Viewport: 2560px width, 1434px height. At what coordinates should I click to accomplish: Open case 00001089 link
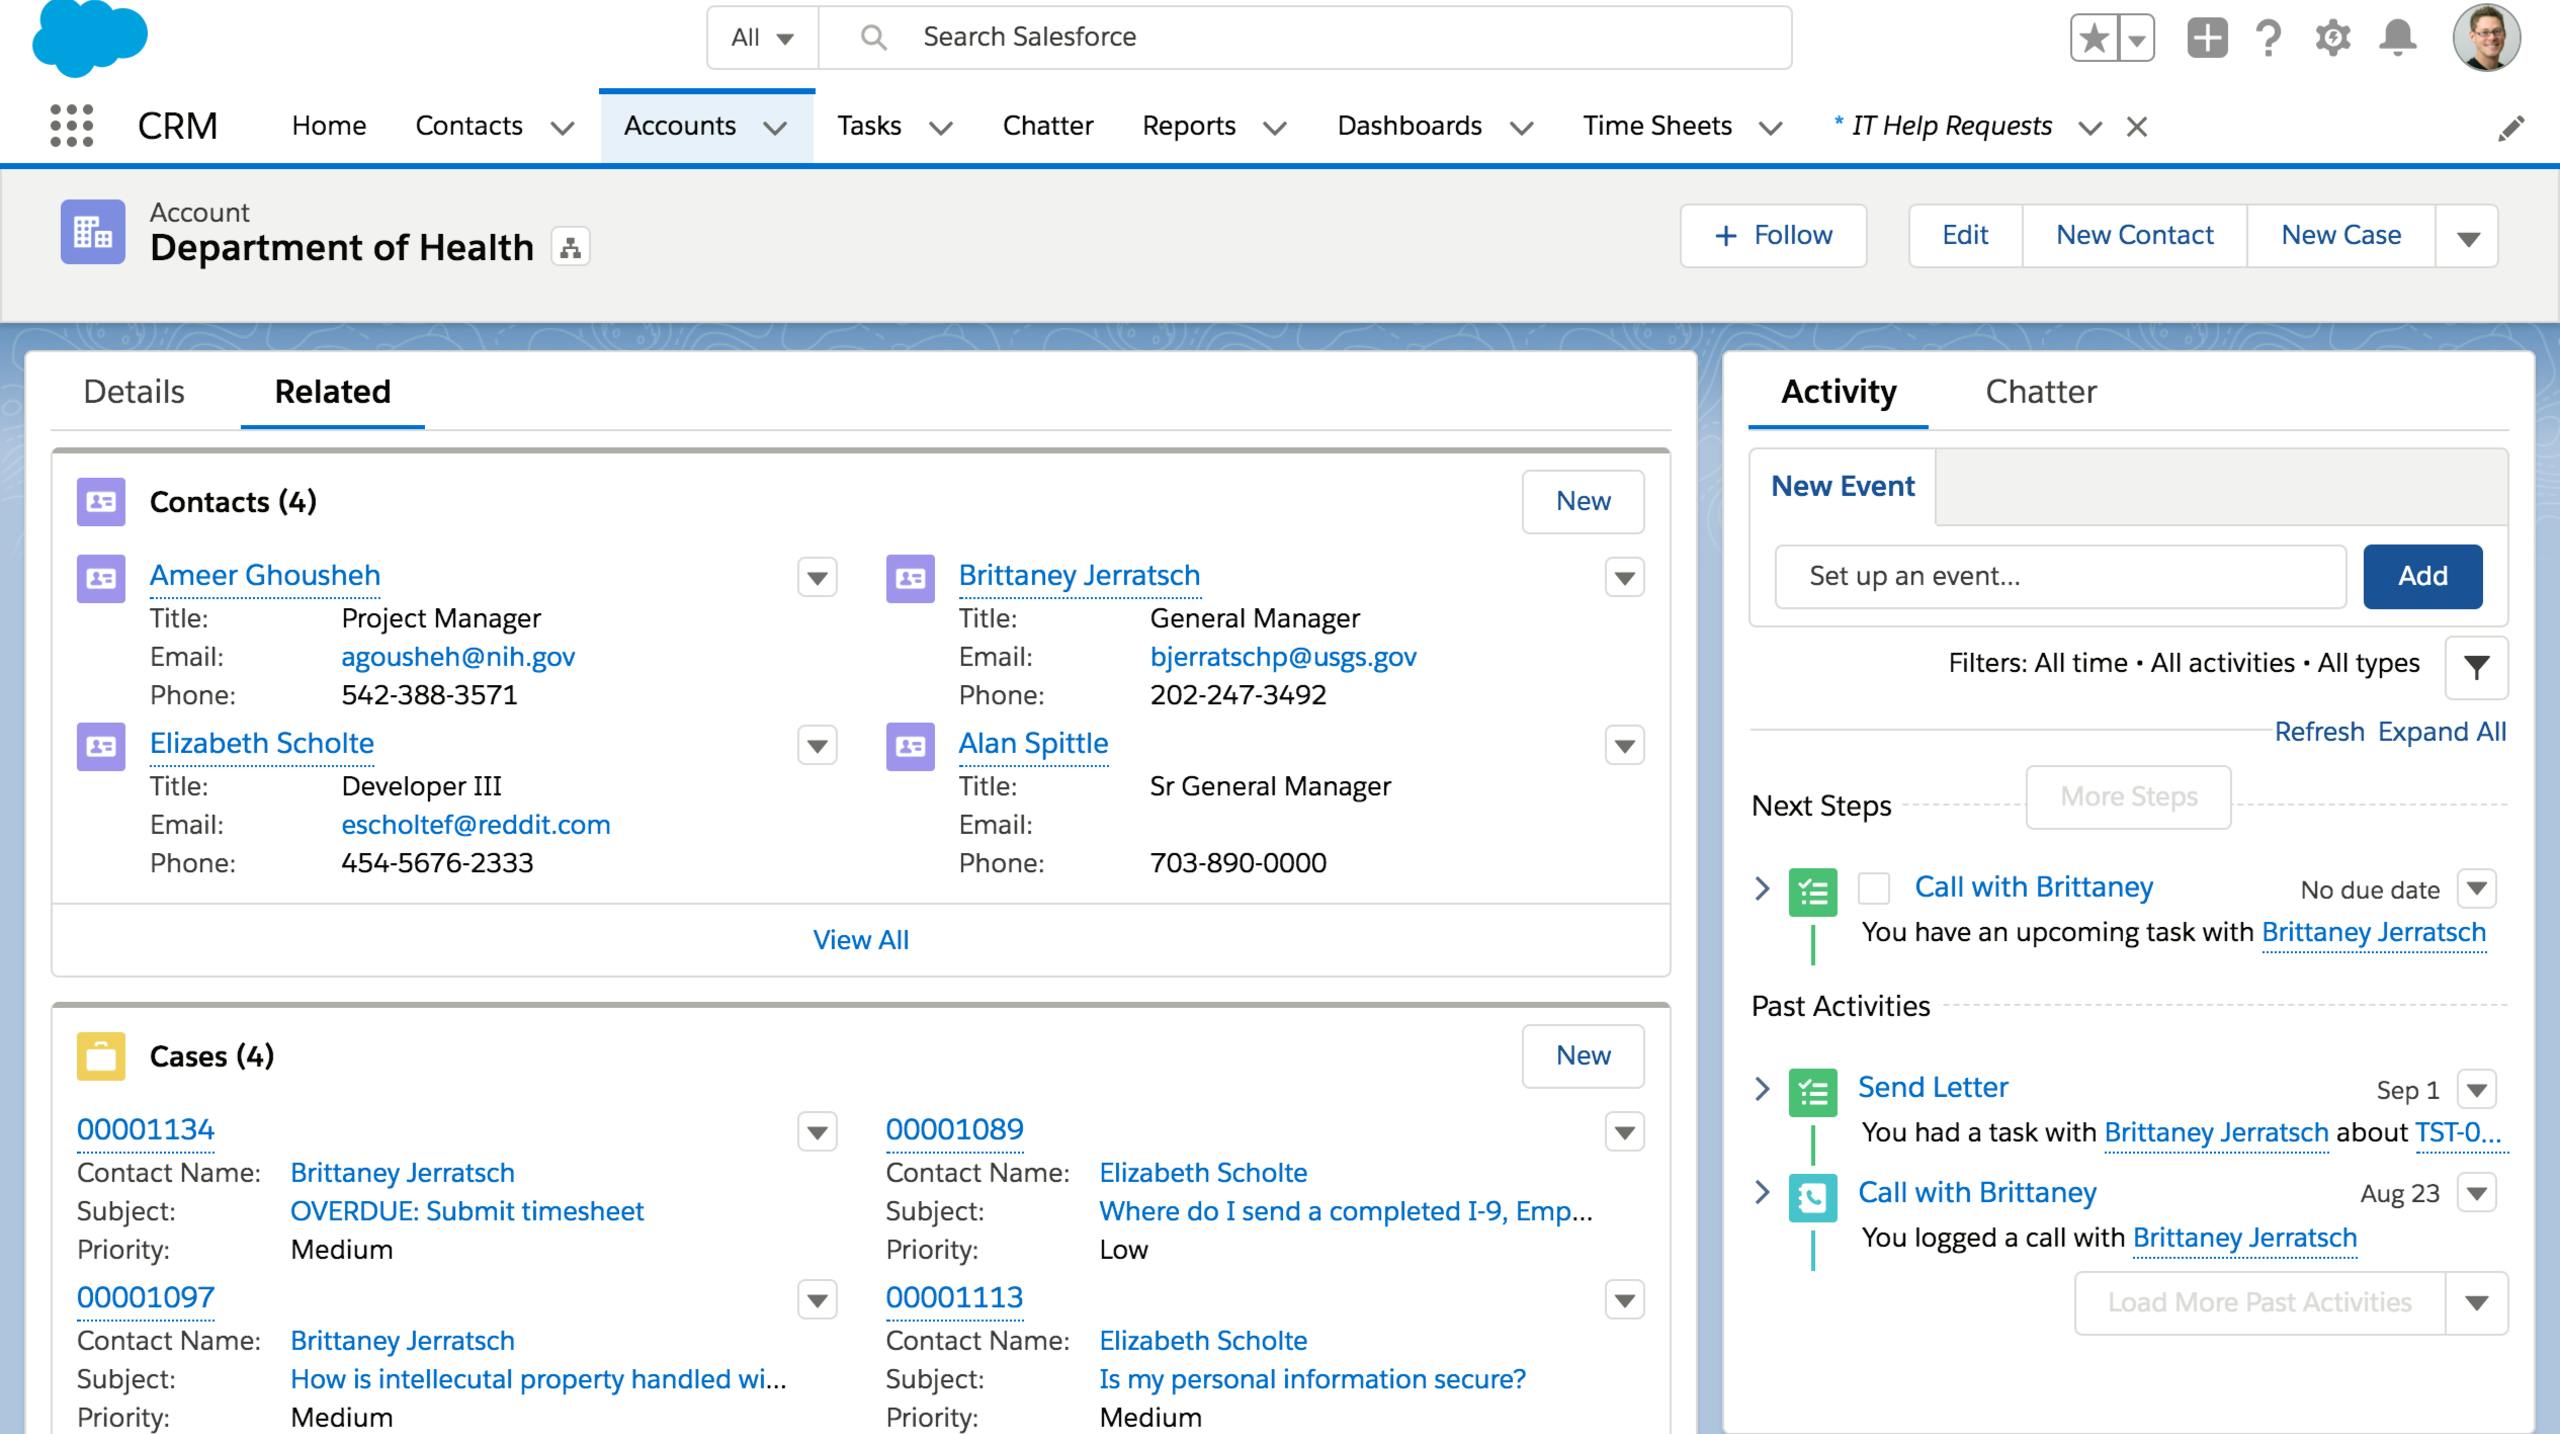tap(955, 1129)
